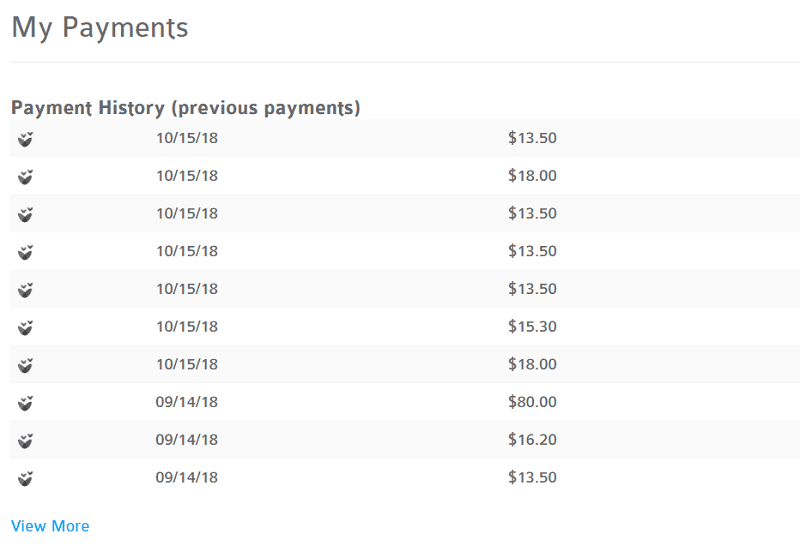Click the icon in the third payment row
This screenshot has height=552, width=800.
26,214
